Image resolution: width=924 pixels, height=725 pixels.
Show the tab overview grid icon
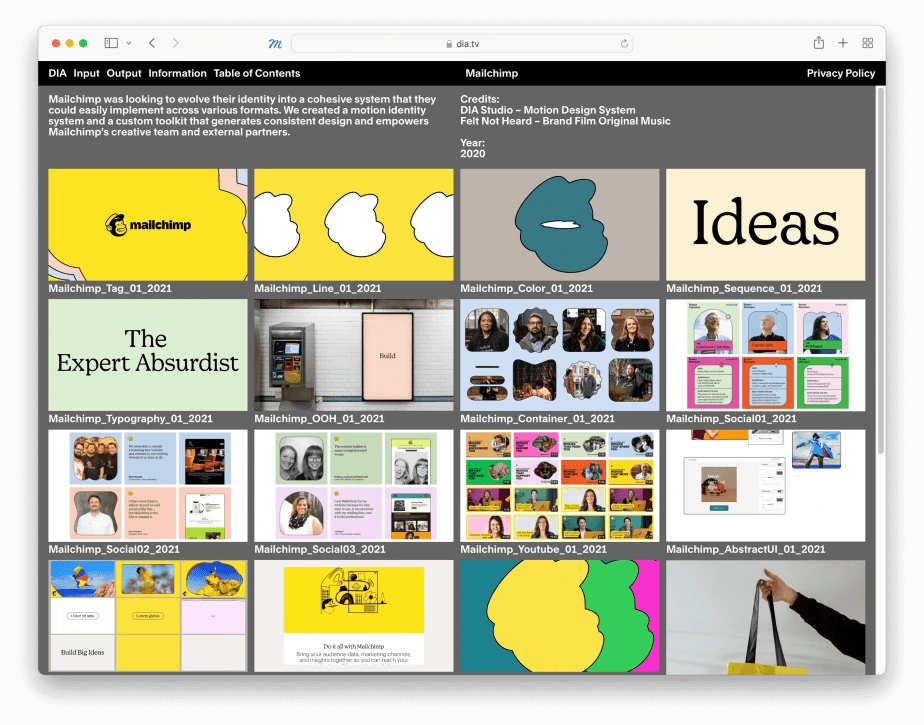click(867, 43)
